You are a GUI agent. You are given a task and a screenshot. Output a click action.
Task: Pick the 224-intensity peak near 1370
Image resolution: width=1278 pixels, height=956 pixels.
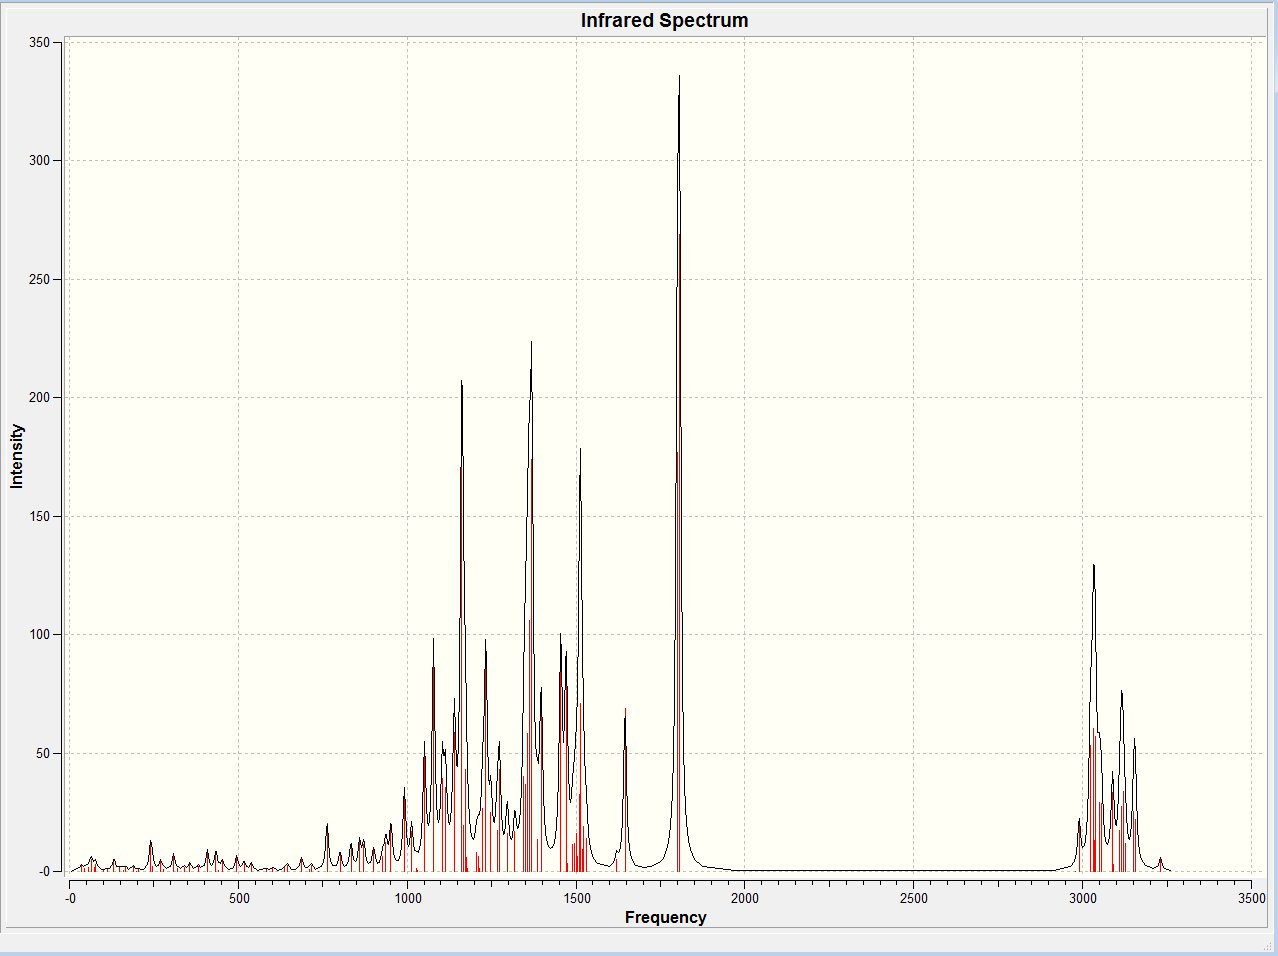531,343
